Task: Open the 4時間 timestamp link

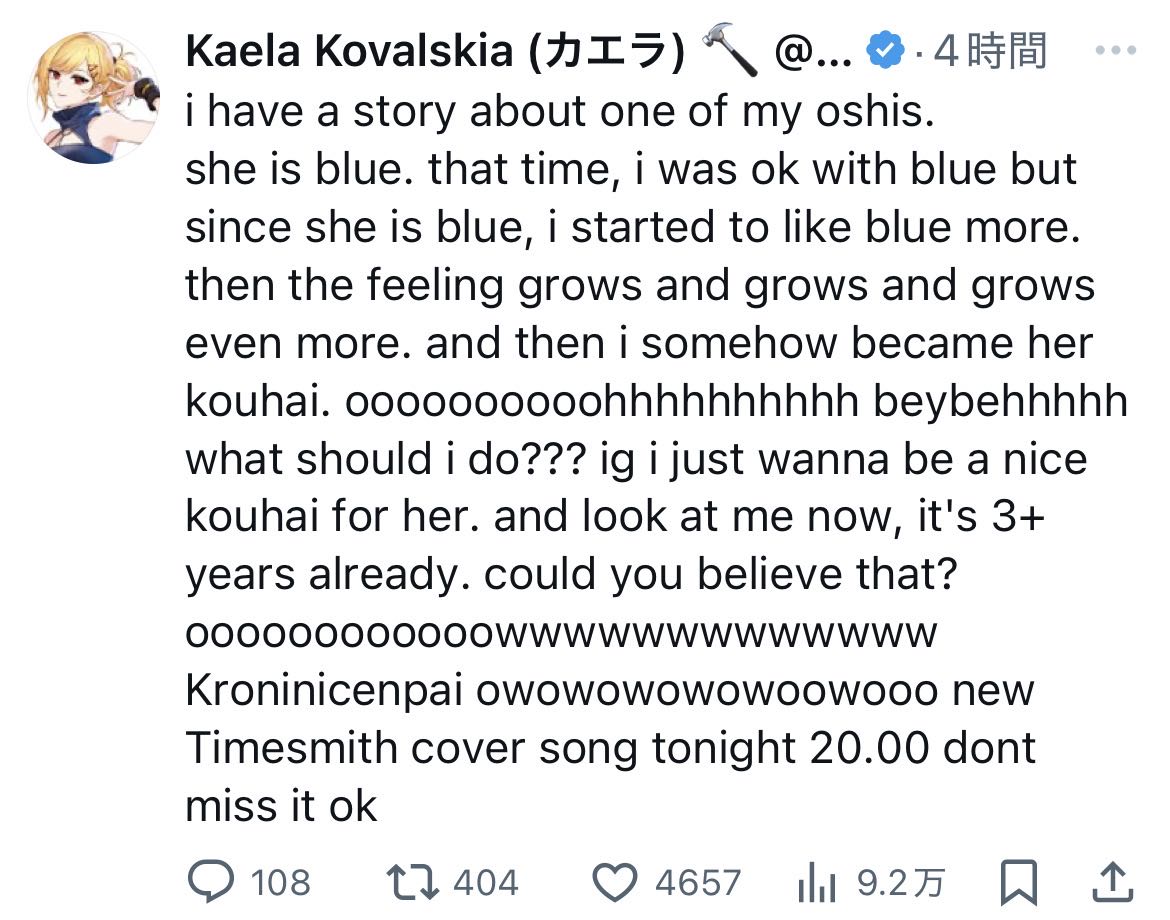Action: 990,52
